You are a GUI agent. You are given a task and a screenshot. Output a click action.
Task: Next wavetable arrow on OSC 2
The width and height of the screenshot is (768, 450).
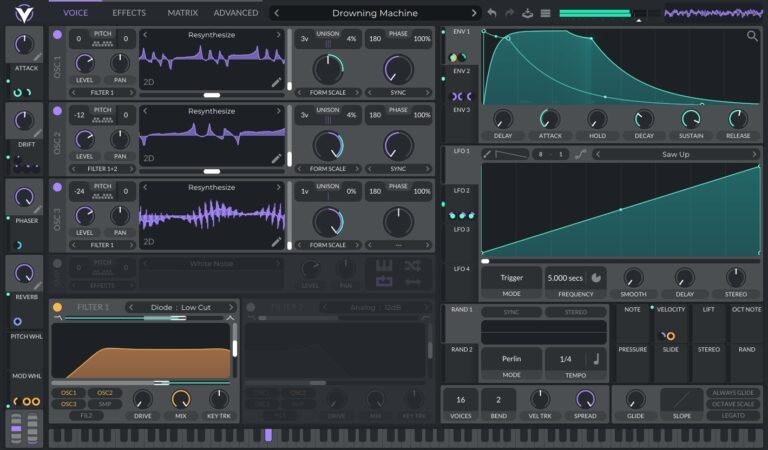point(278,111)
